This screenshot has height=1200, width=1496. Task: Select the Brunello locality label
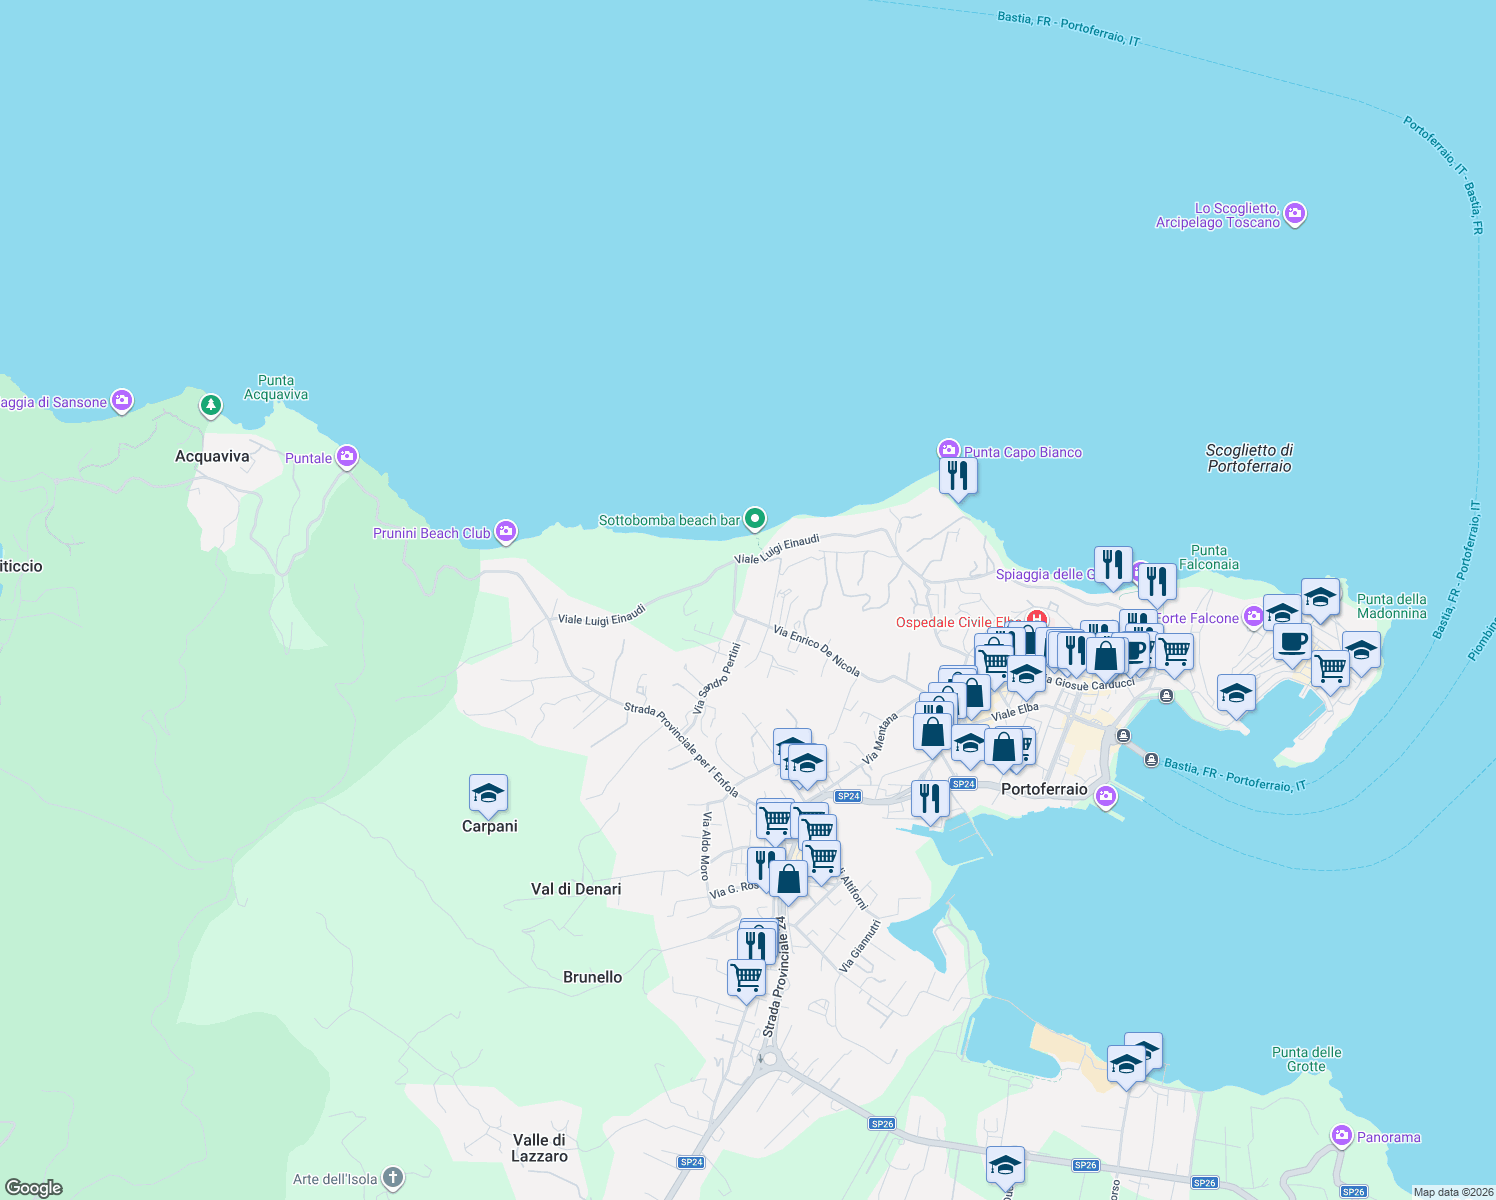click(593, 977)
